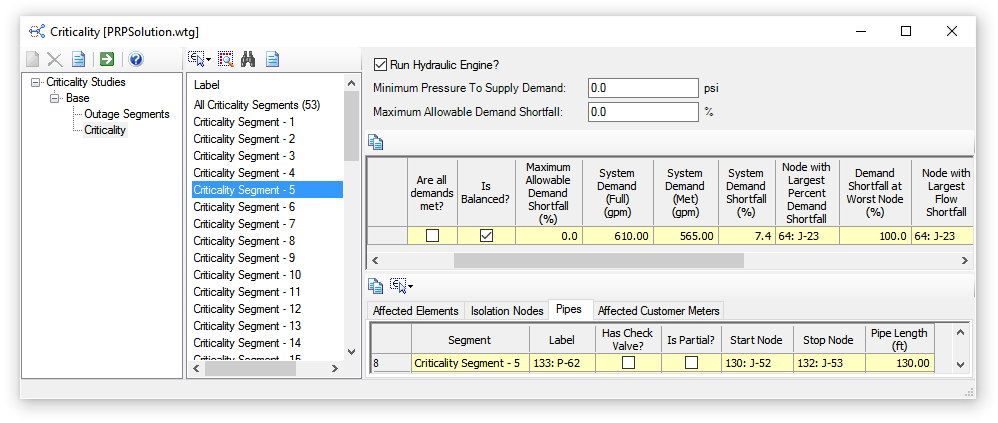This screenshot has height=423, width=998.
Task: Collapse the Criticality Studies tree node
Action: pyautogui.click(x=37, y=82)
